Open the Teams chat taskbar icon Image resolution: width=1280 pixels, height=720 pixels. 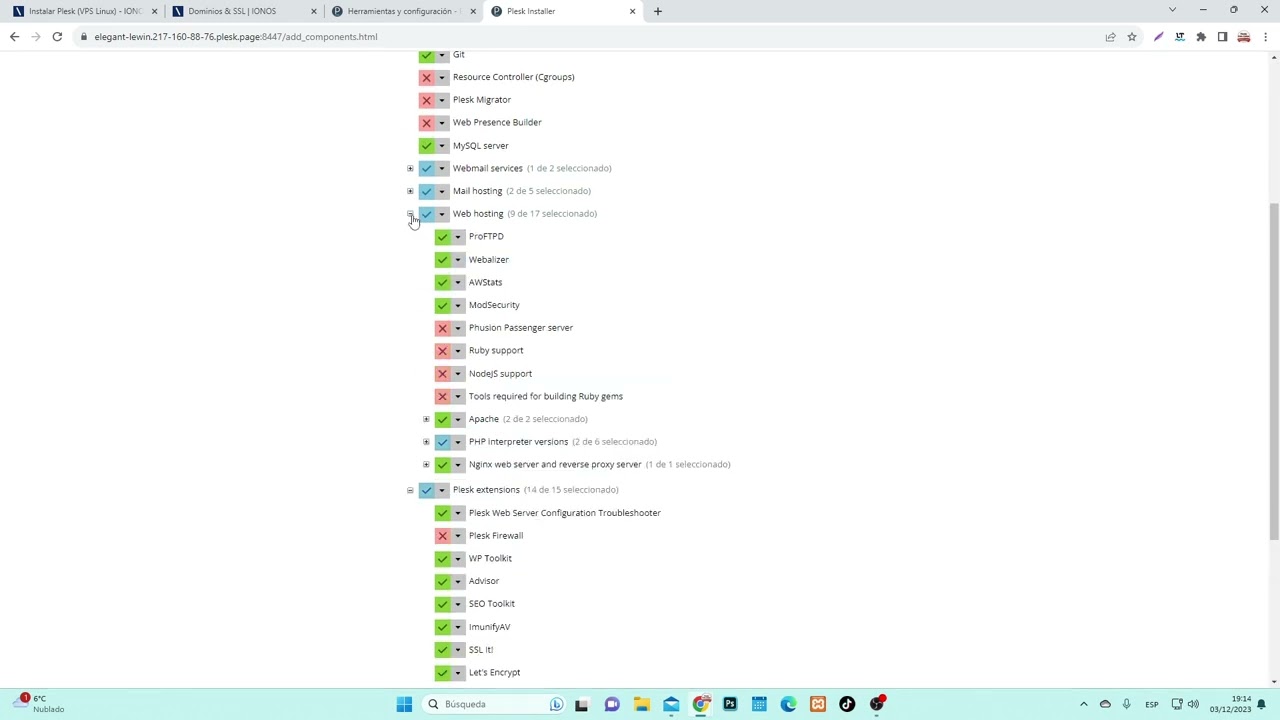[x=612, y=704]
